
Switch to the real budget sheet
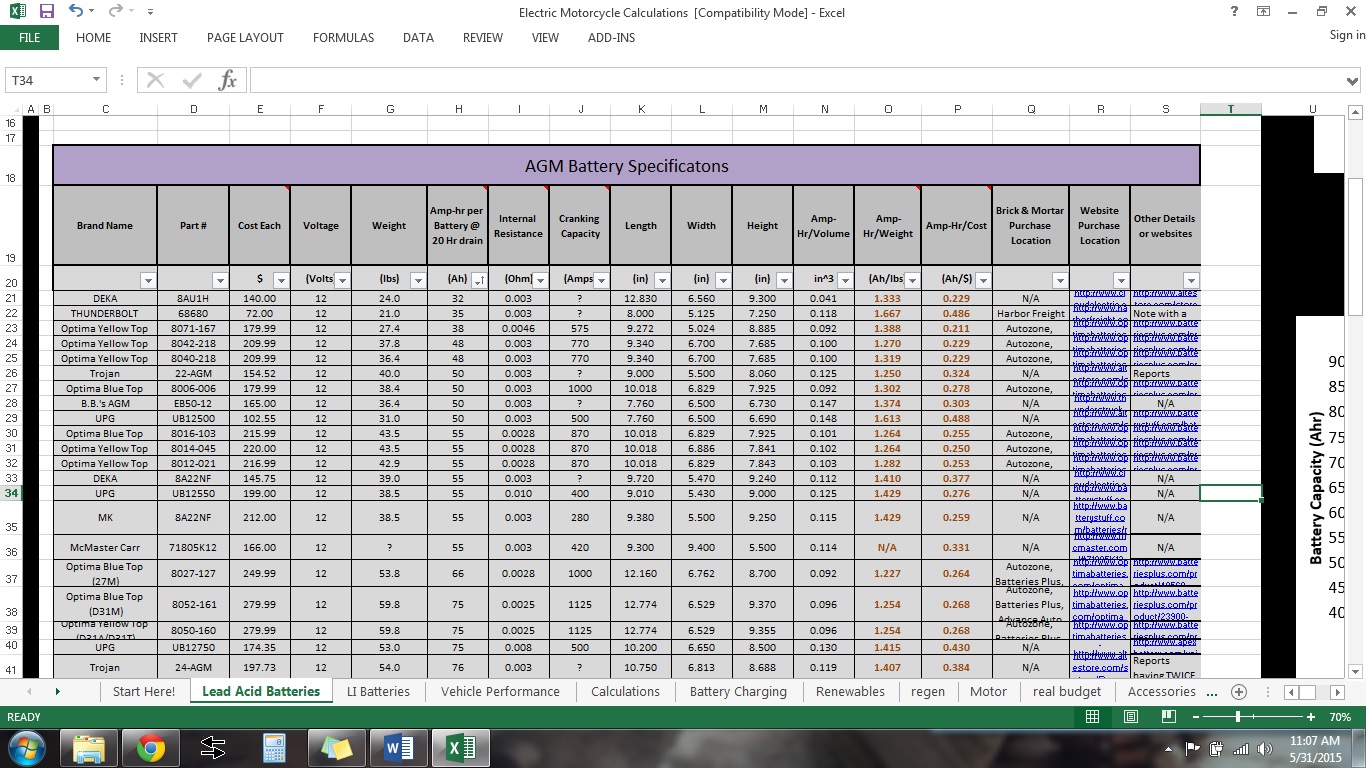coord(1067,691)
